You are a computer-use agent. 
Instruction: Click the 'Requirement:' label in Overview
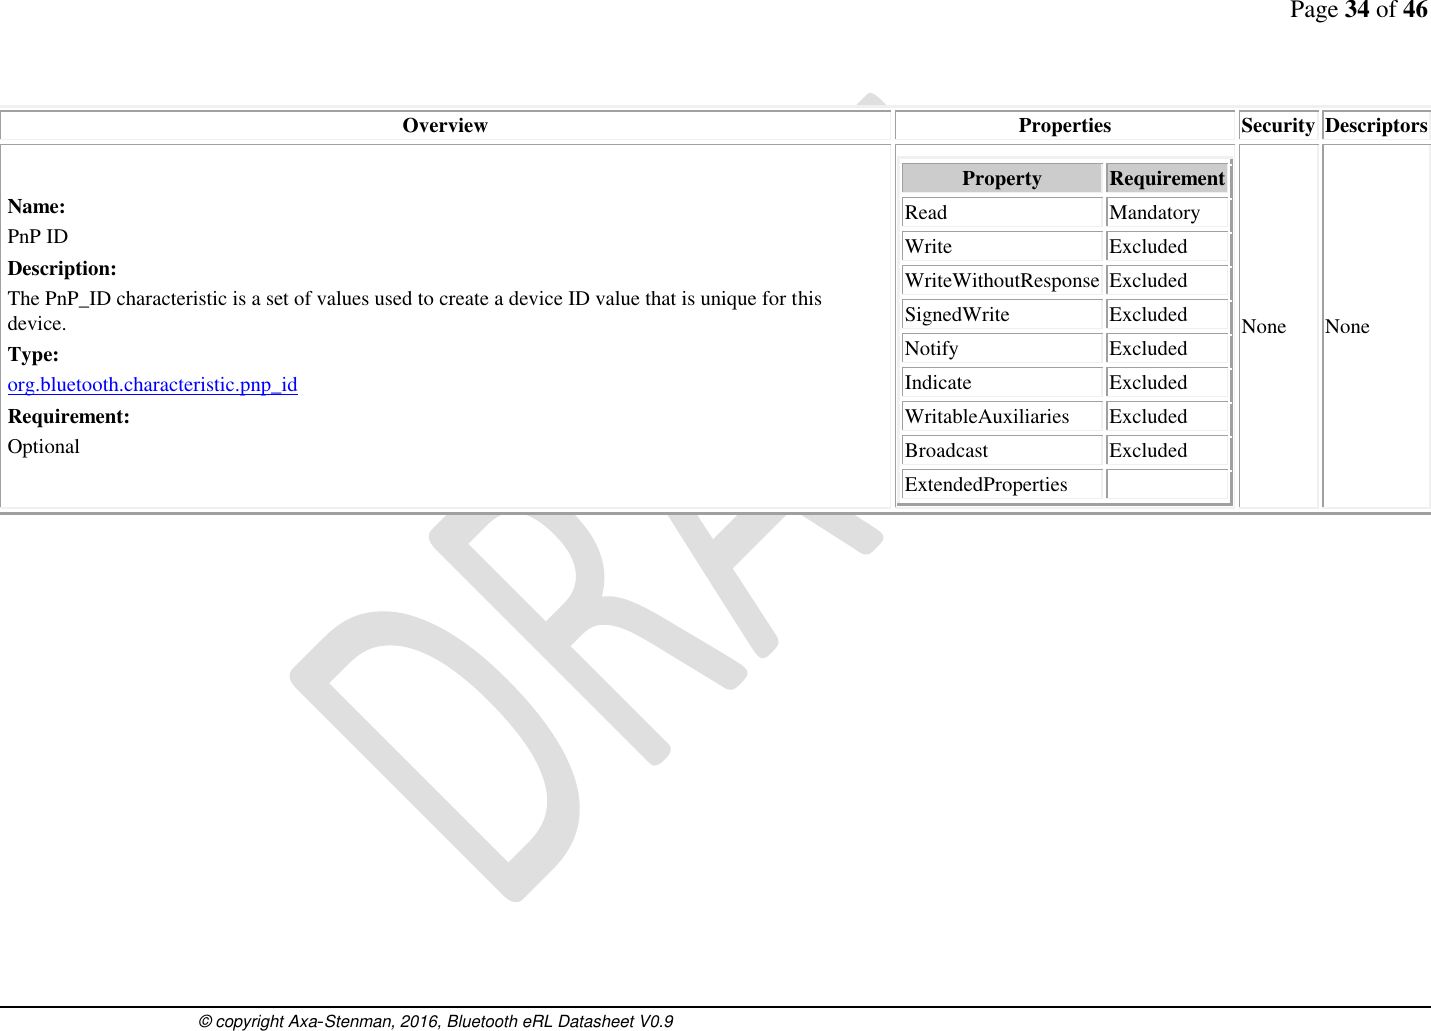click(x=69, y=417)
